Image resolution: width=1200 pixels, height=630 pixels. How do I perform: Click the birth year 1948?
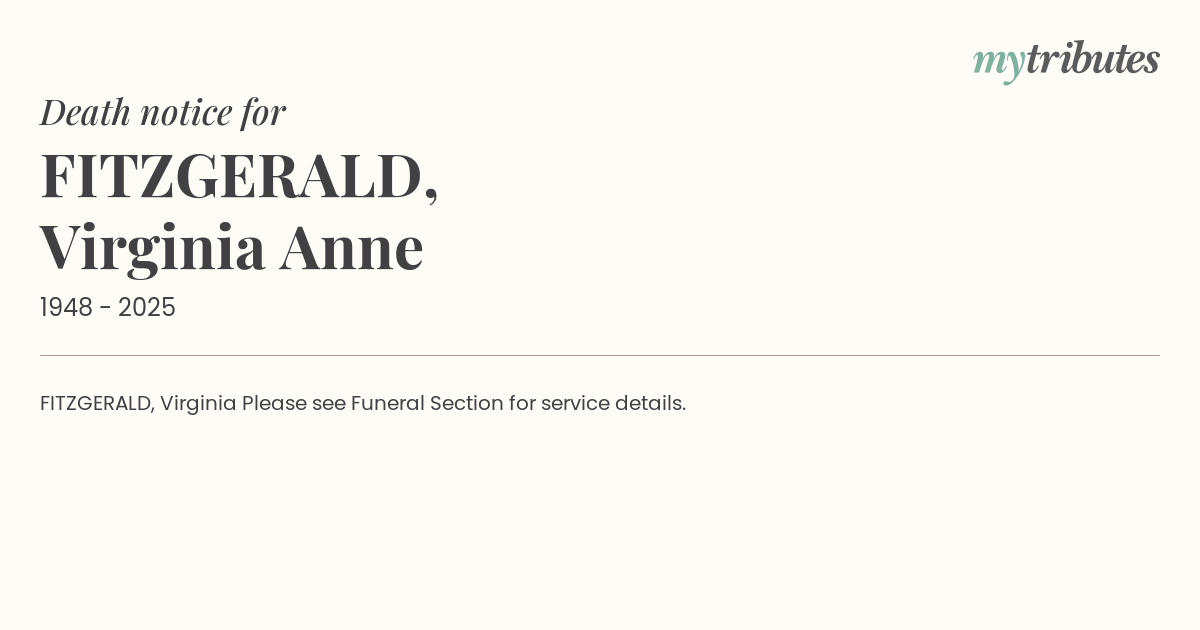[x=66, y=308]
